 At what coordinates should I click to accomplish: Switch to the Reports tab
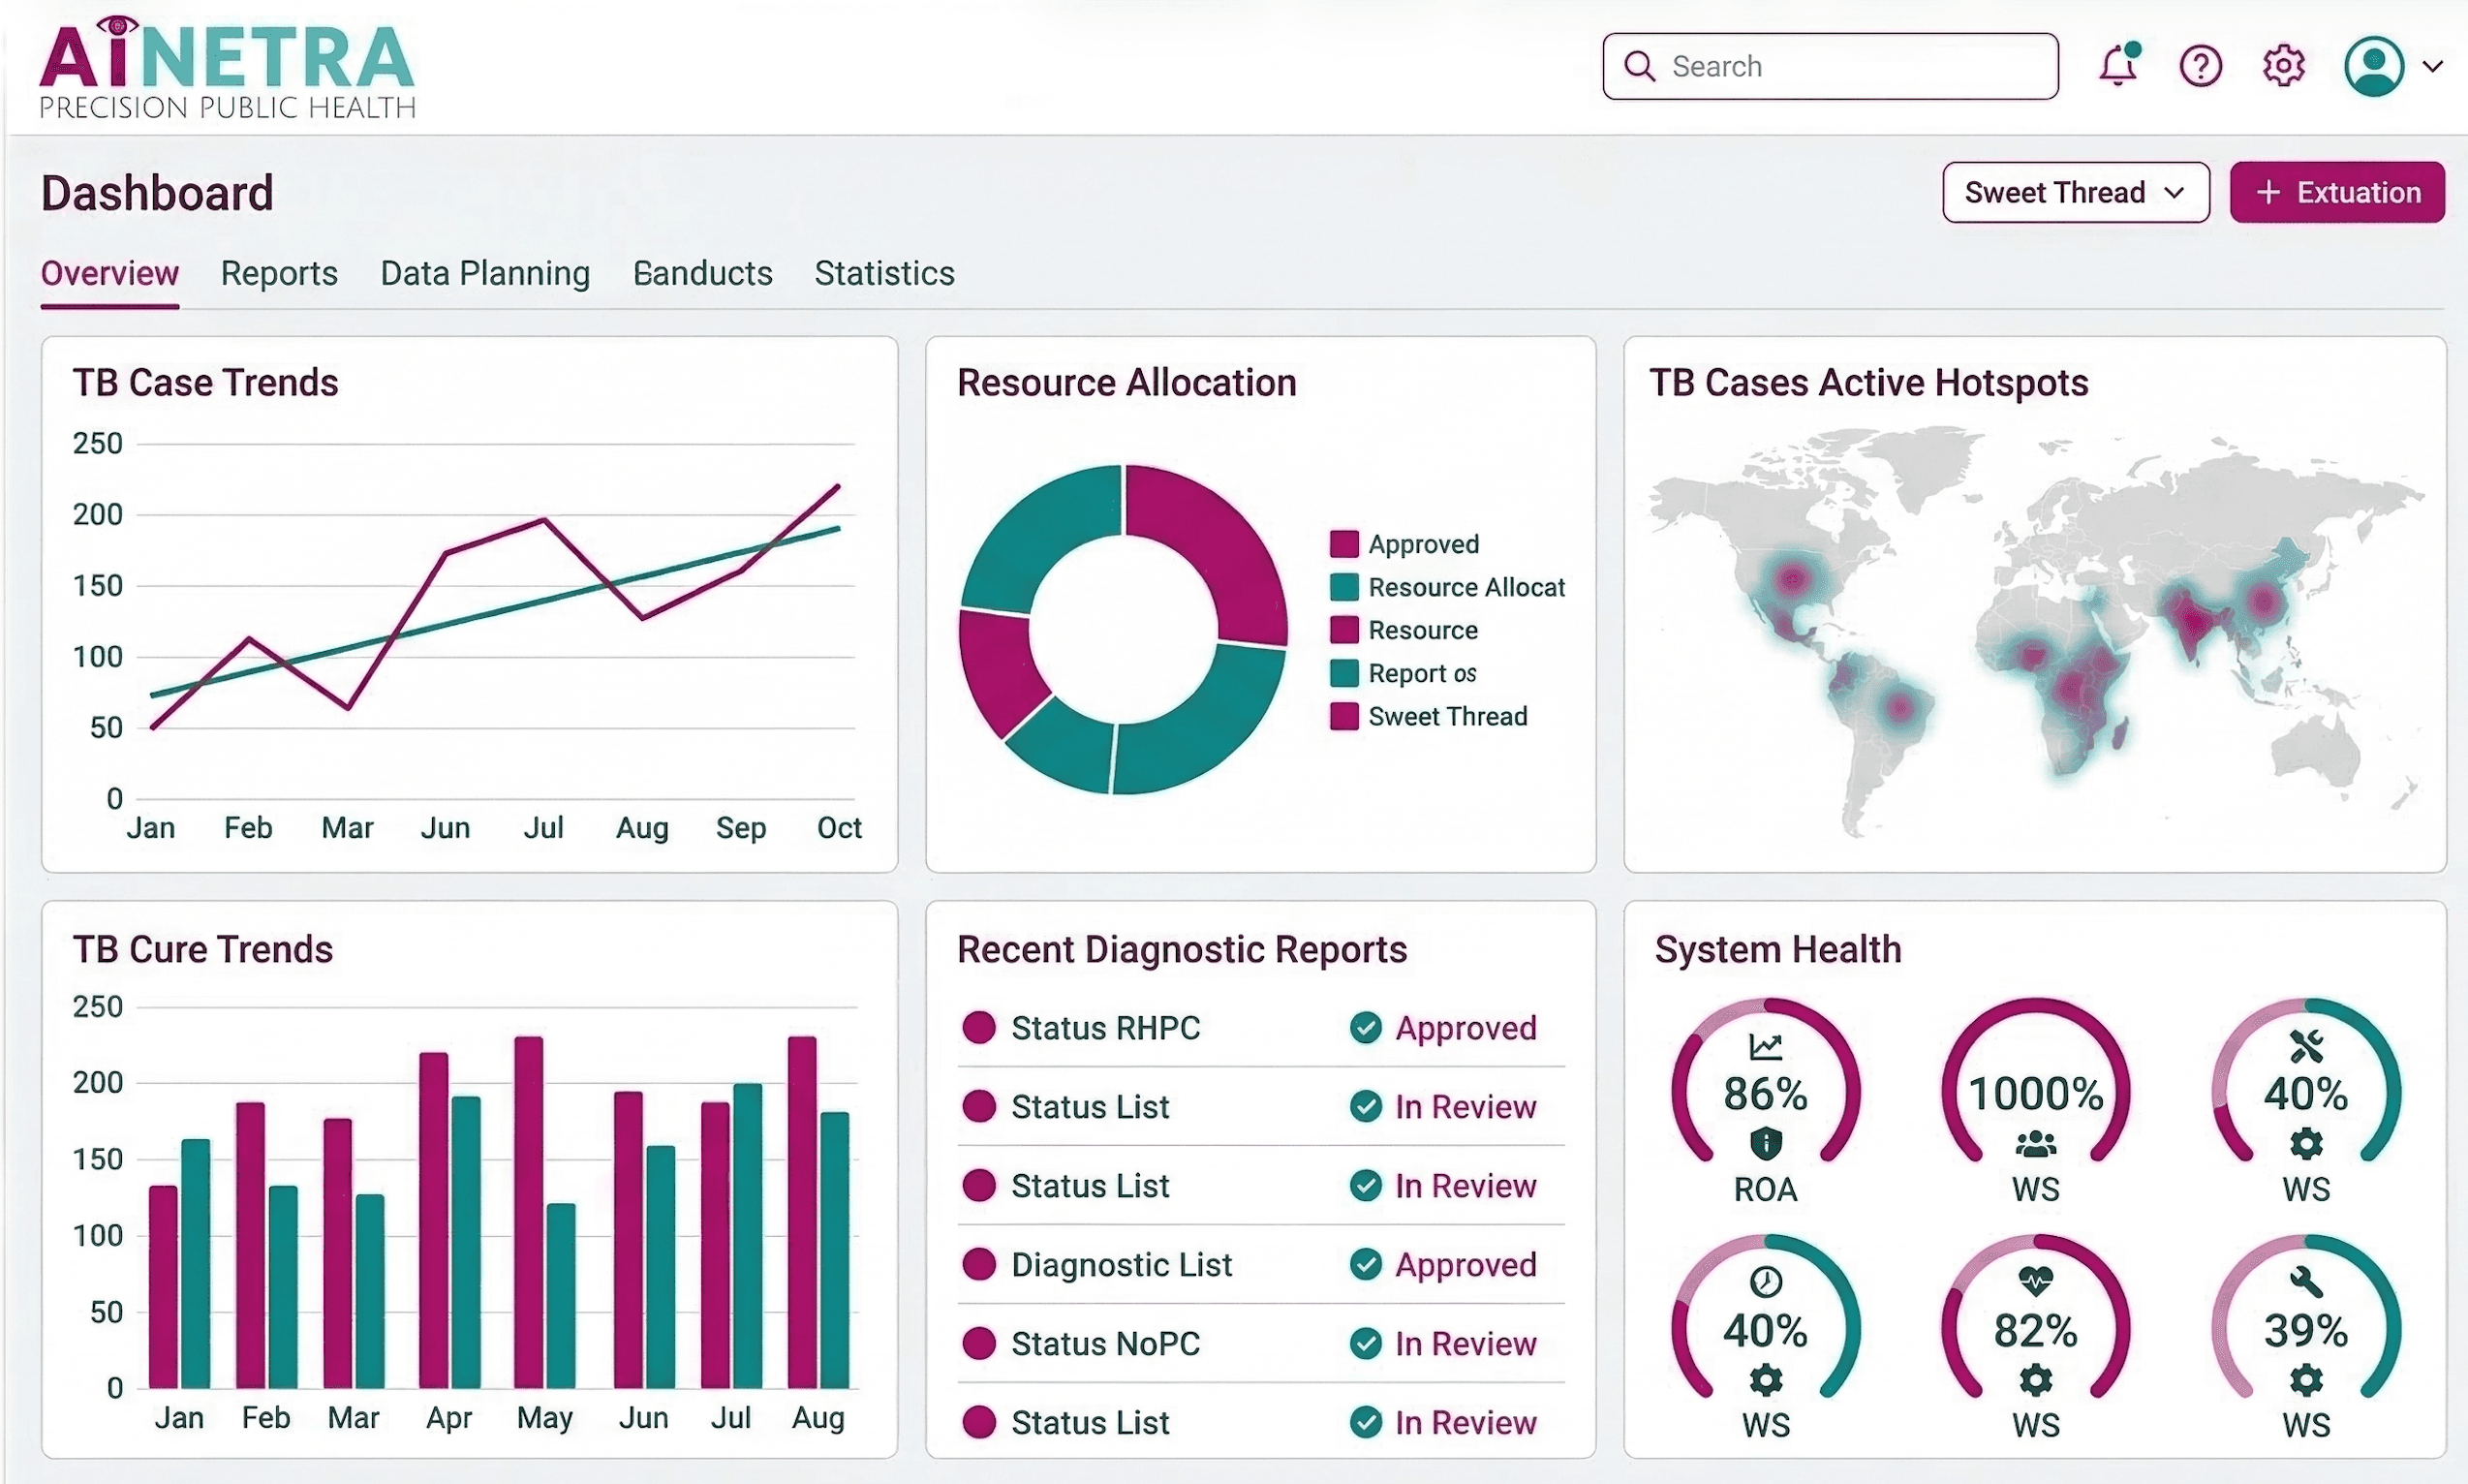(x=279, y=273)
